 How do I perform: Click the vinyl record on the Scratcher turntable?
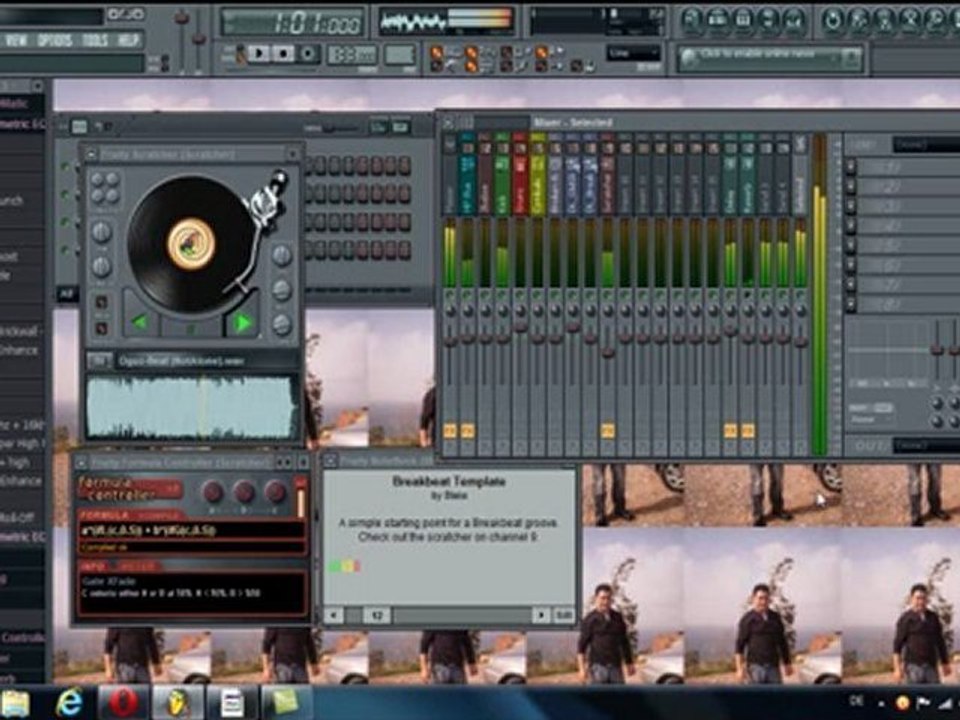(x=190, y=244)
